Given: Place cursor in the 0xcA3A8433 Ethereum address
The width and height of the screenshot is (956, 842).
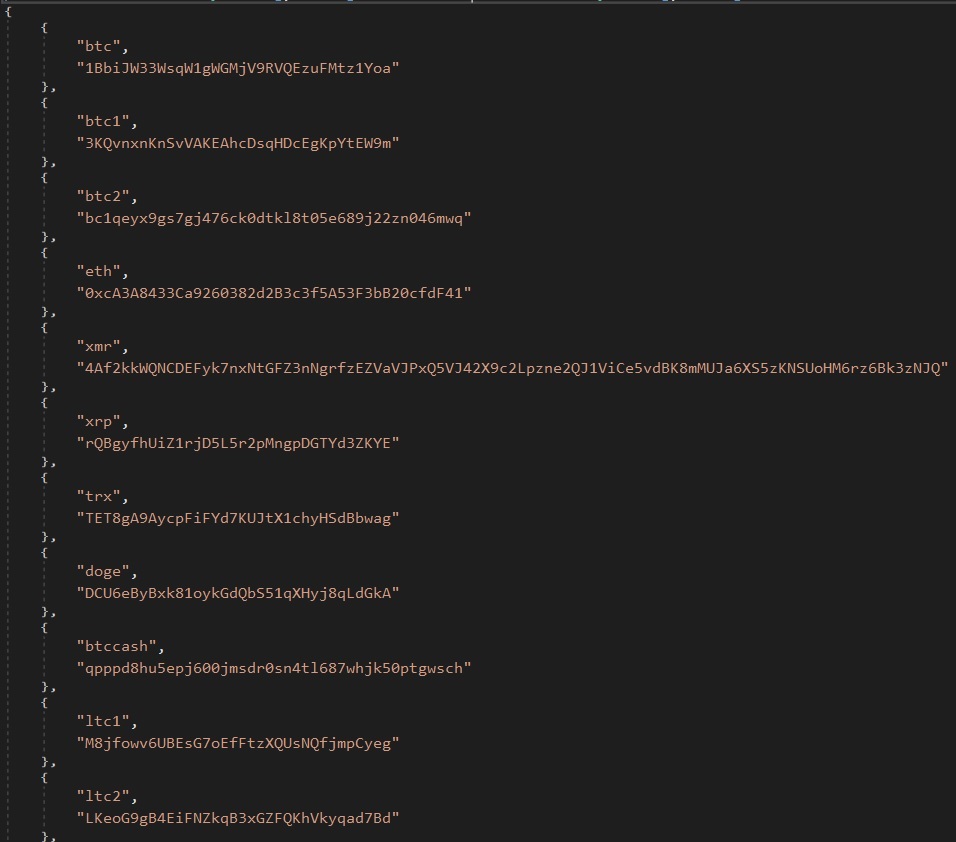Looking at the screenshot, I should point(274,293).
